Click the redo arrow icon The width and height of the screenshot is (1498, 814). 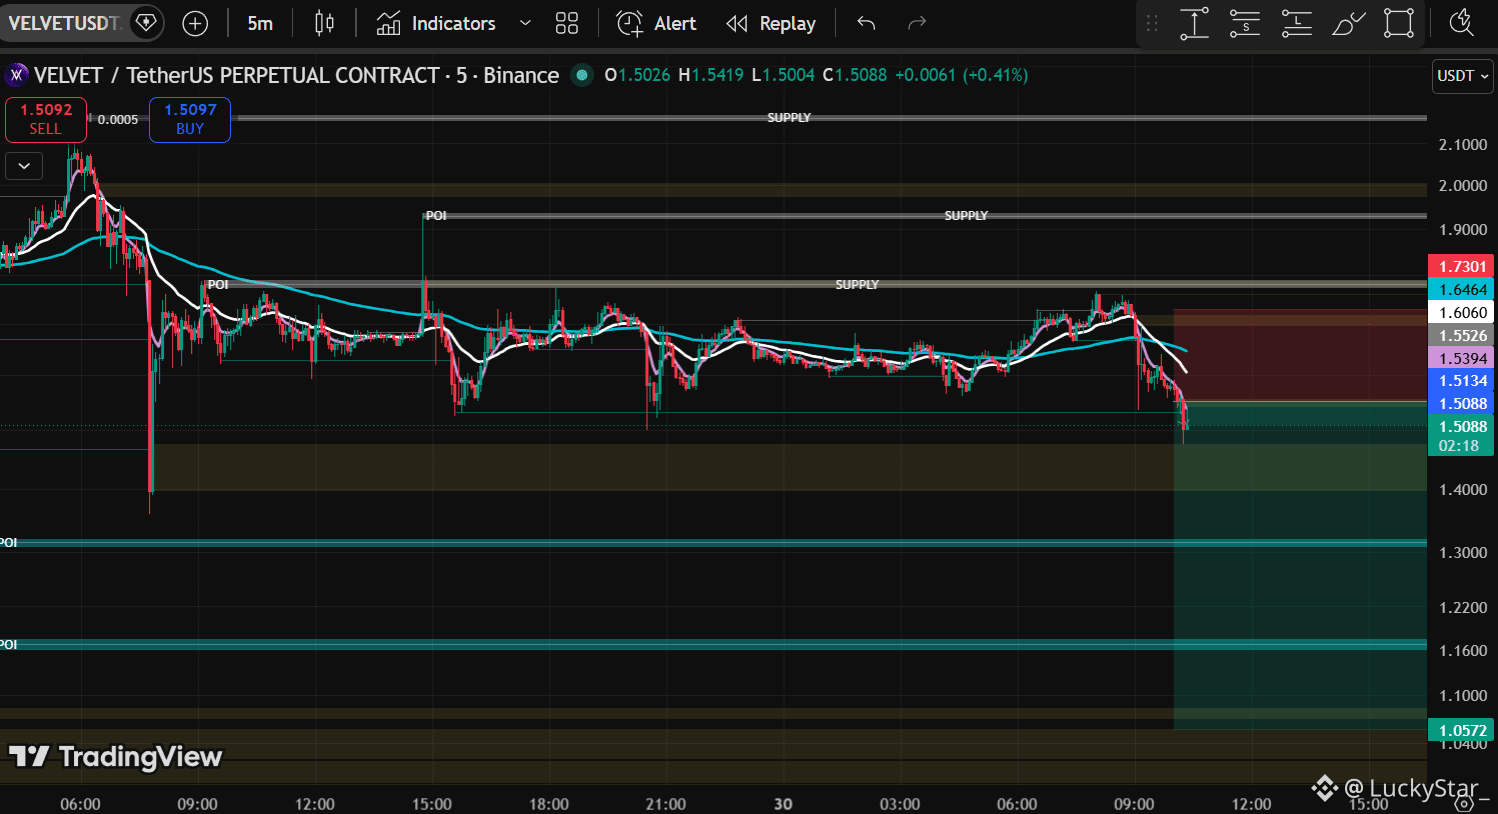917,23
